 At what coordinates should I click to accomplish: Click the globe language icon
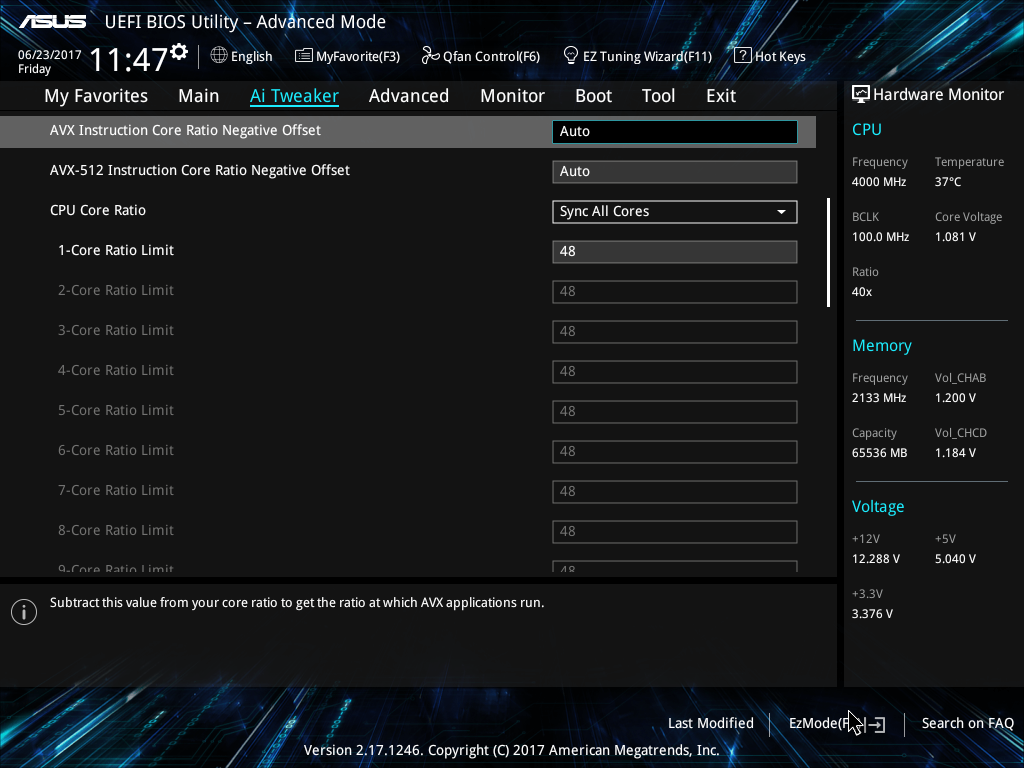coord(219,55)
